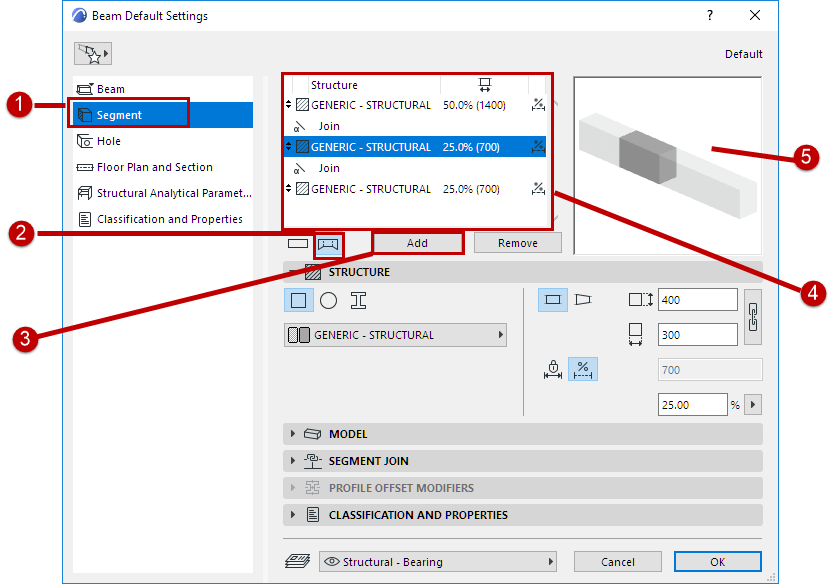Viewport: 828px width, 584px height.
Task: Toggle the chain link between height and width
Action: pos(752,317)
